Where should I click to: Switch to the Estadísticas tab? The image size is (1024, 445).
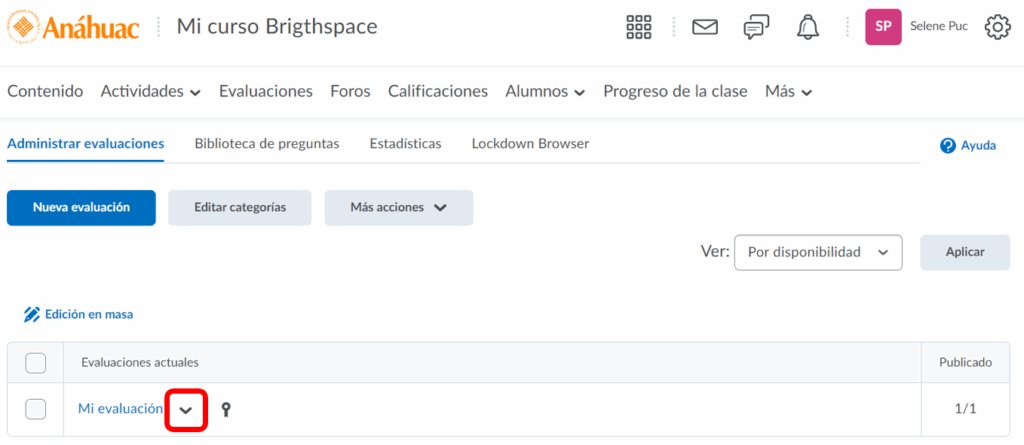405,144
